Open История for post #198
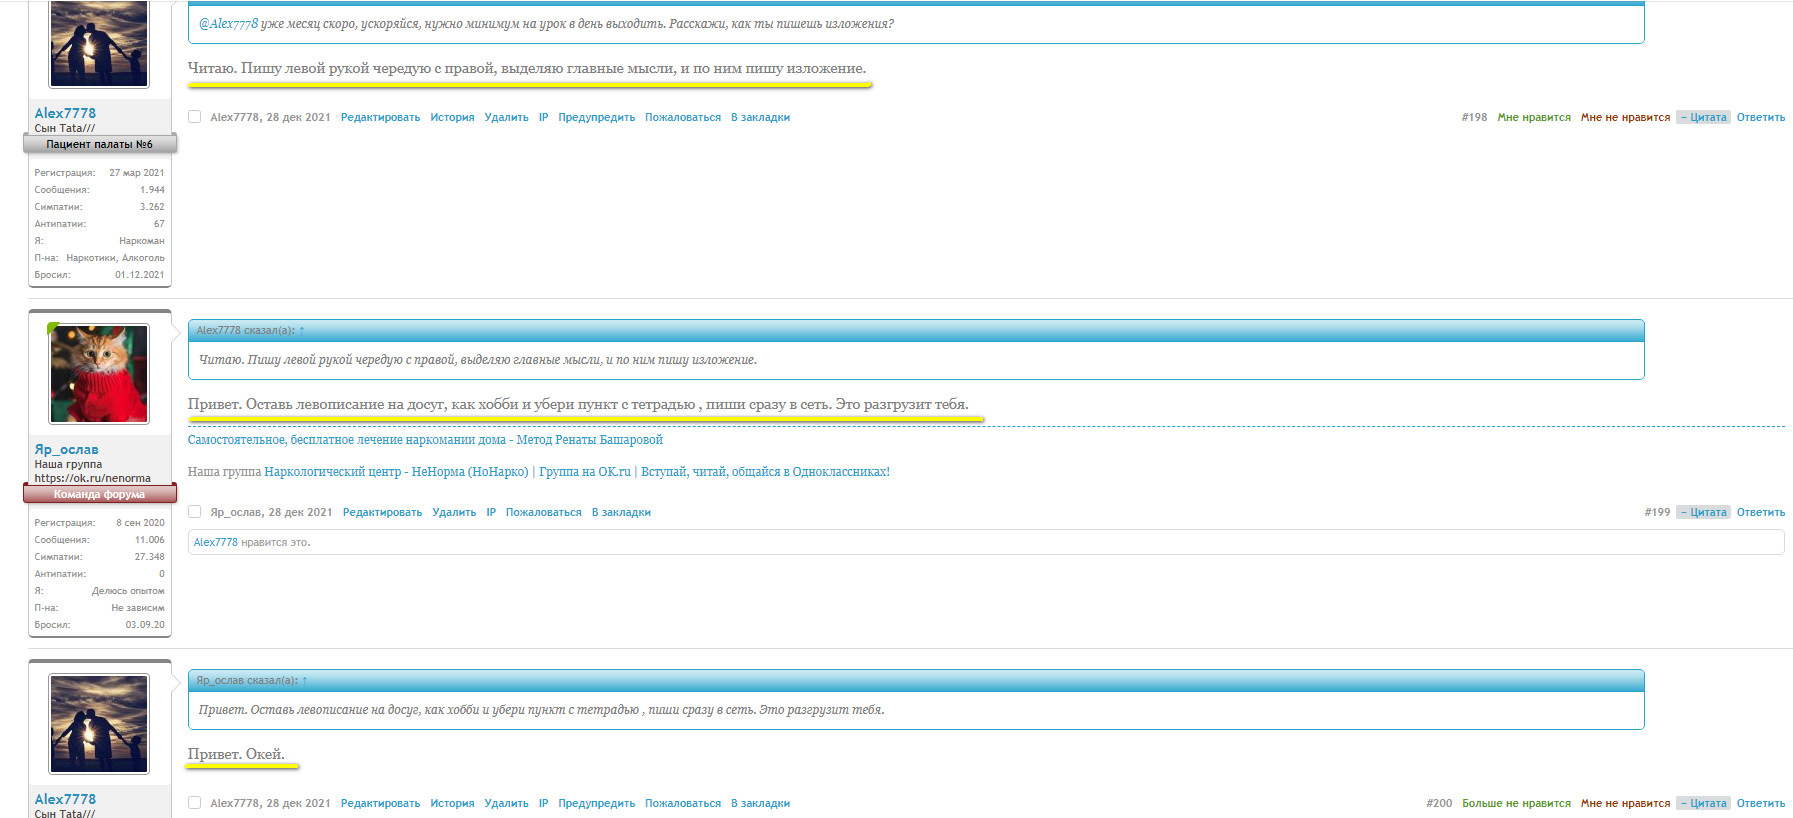Image resolution: width=1793 pixels, height=818 pixels. coord(452,117)
